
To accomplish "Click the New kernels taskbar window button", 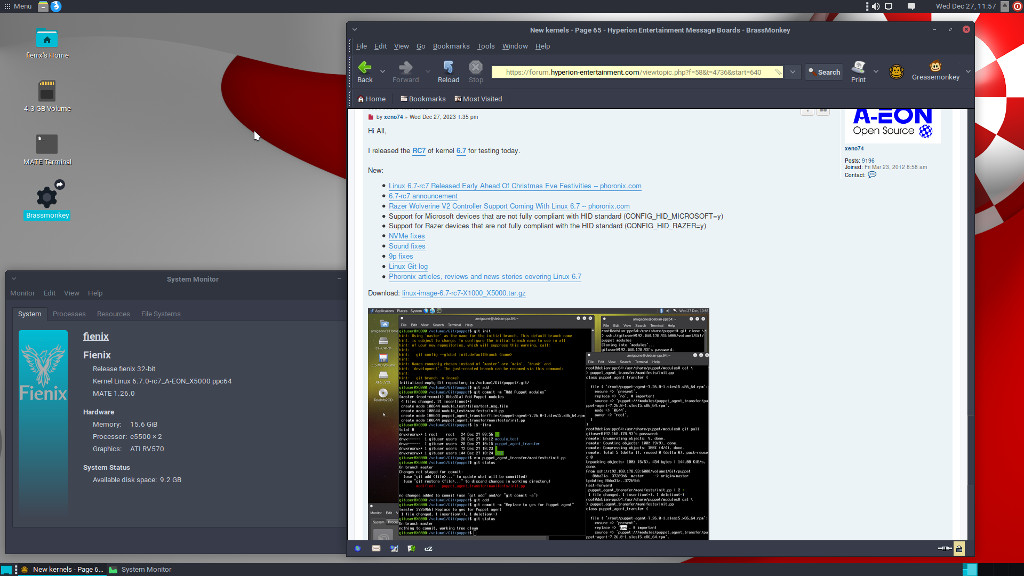I will pos(61,570).
